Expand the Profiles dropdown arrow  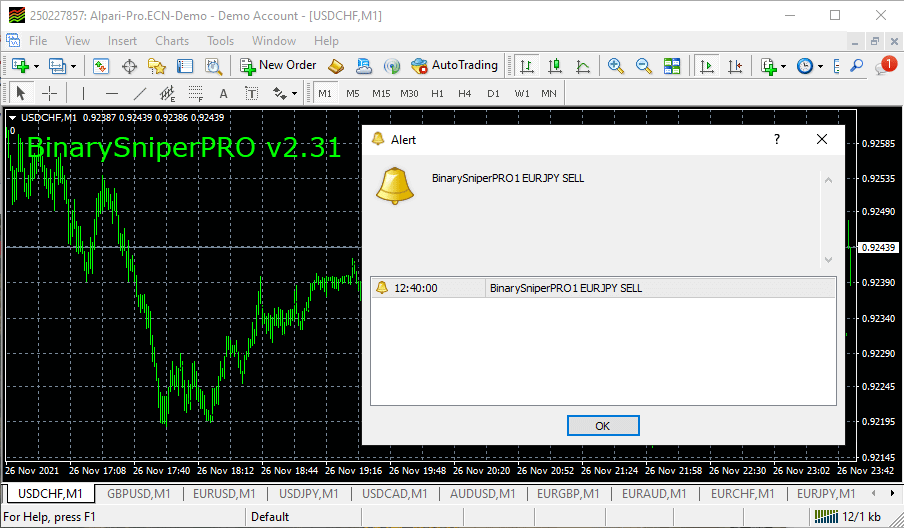73,66
